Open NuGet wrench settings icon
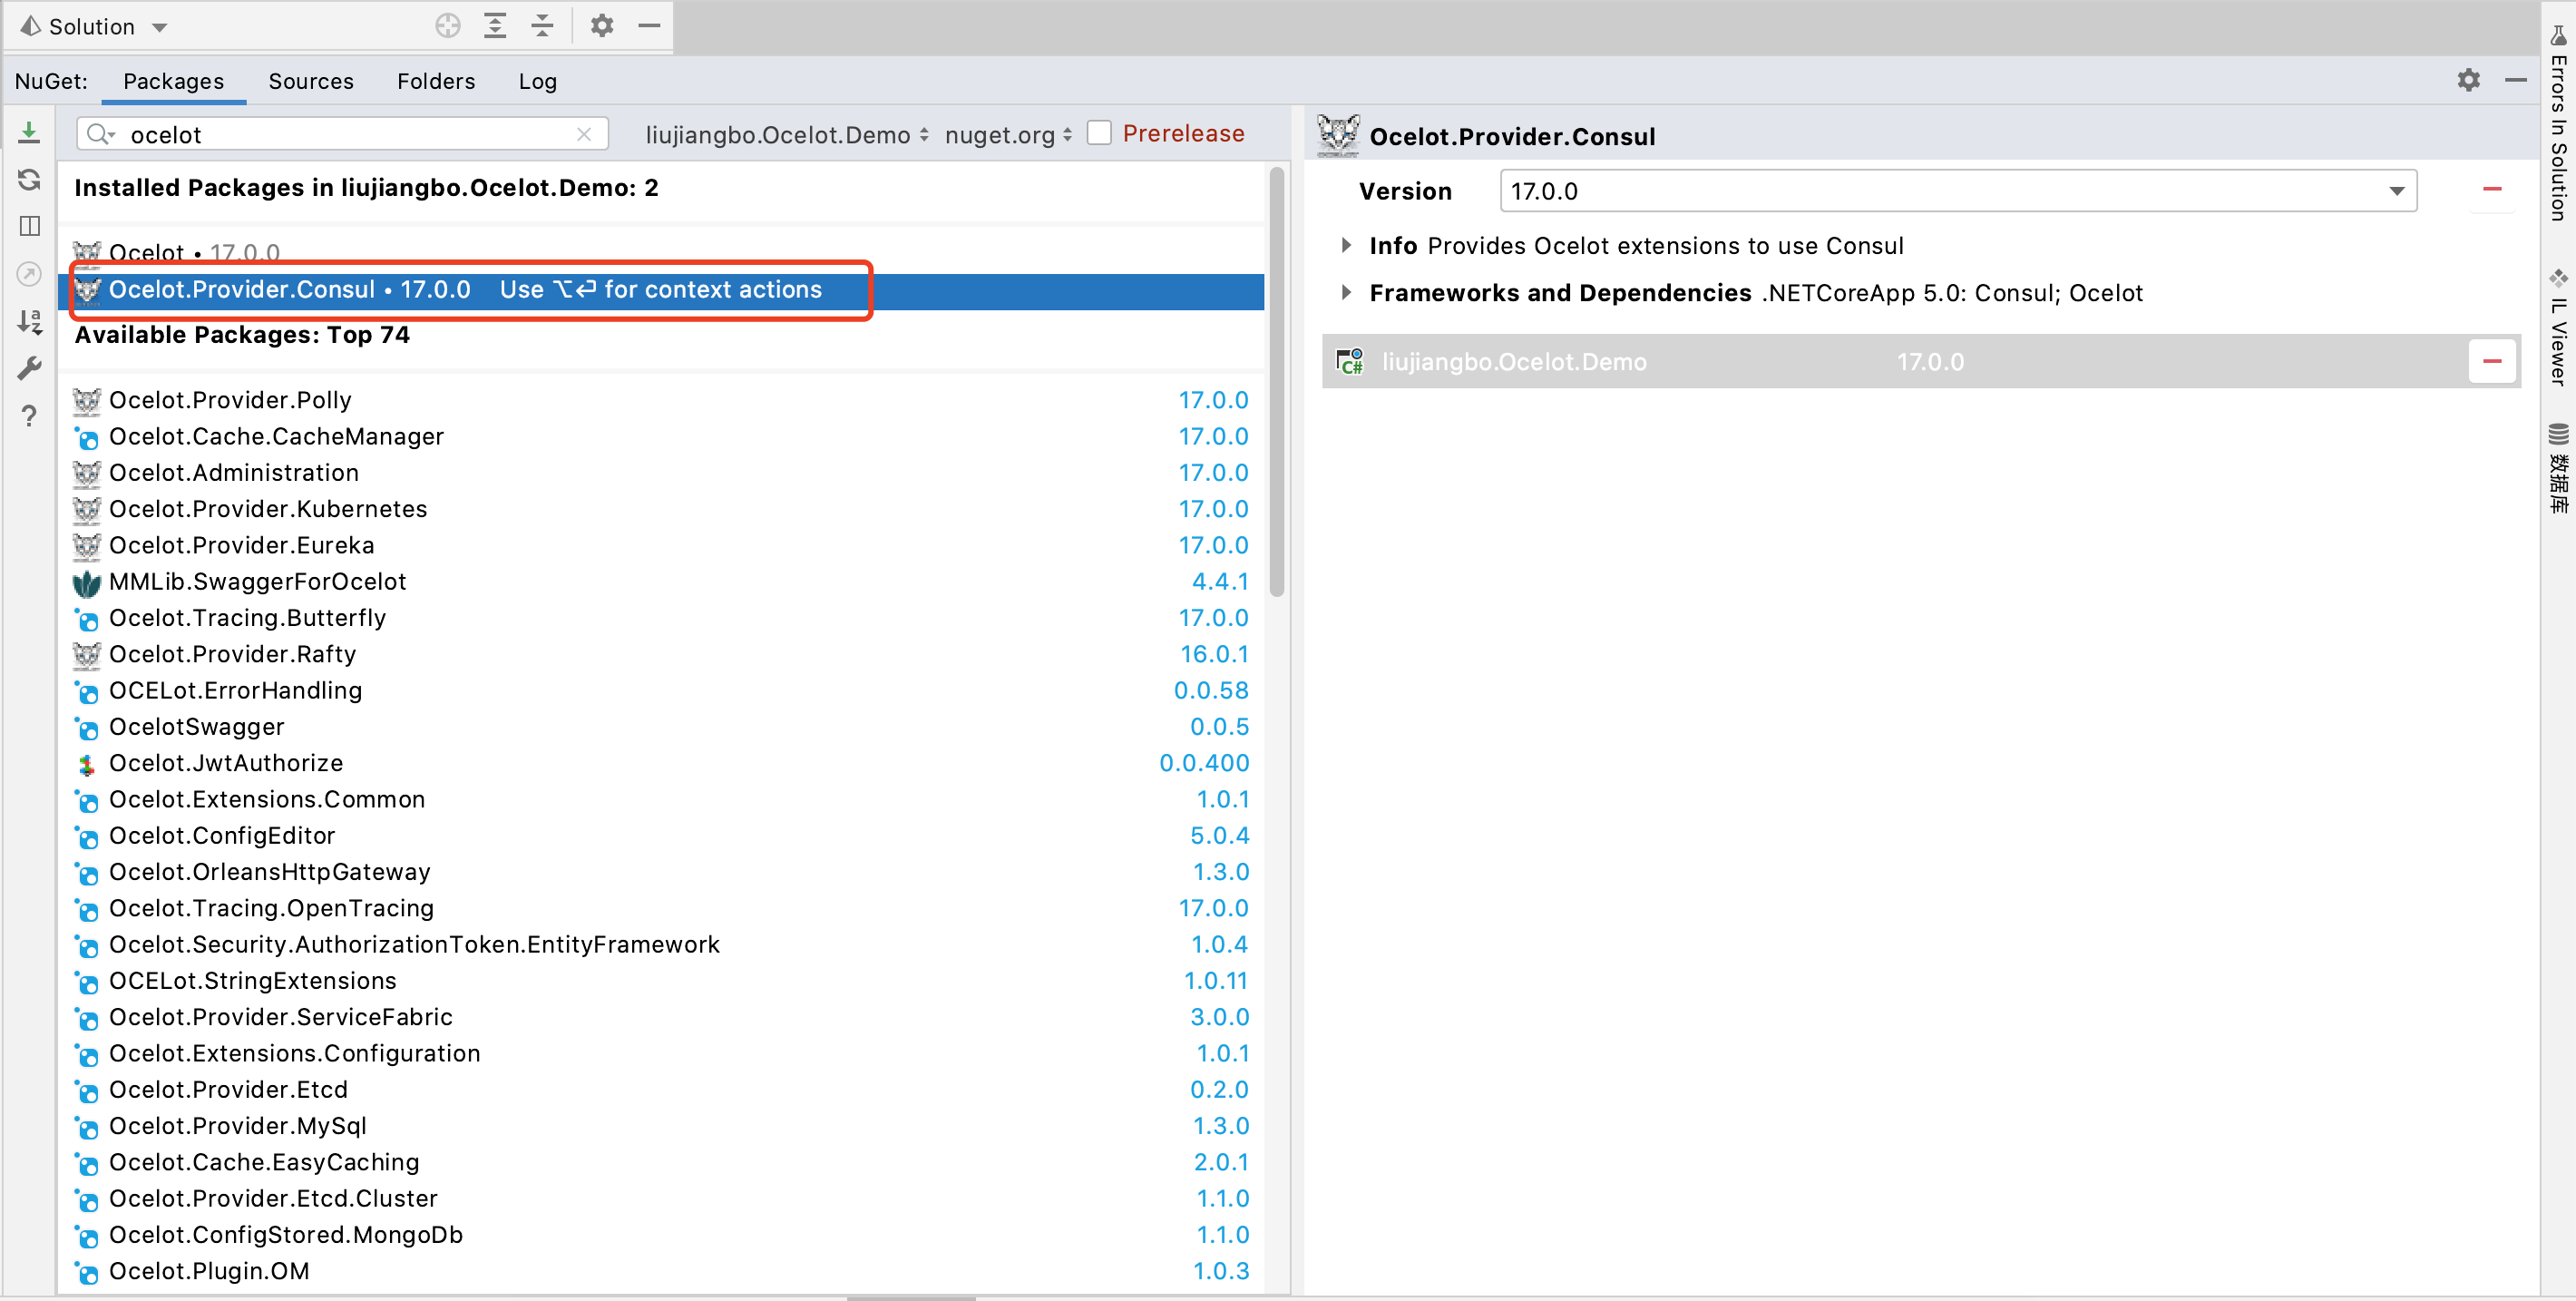Image resolution: width=2576 pixels, height=1301 pixels. tap(29, 368)
